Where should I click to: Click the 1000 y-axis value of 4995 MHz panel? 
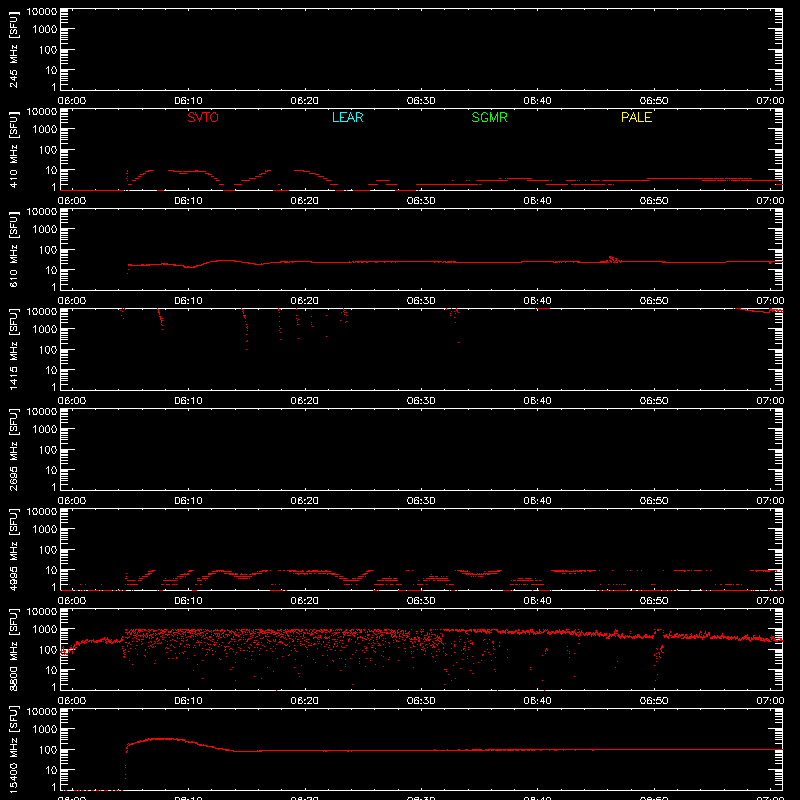(x=45, y=530)
